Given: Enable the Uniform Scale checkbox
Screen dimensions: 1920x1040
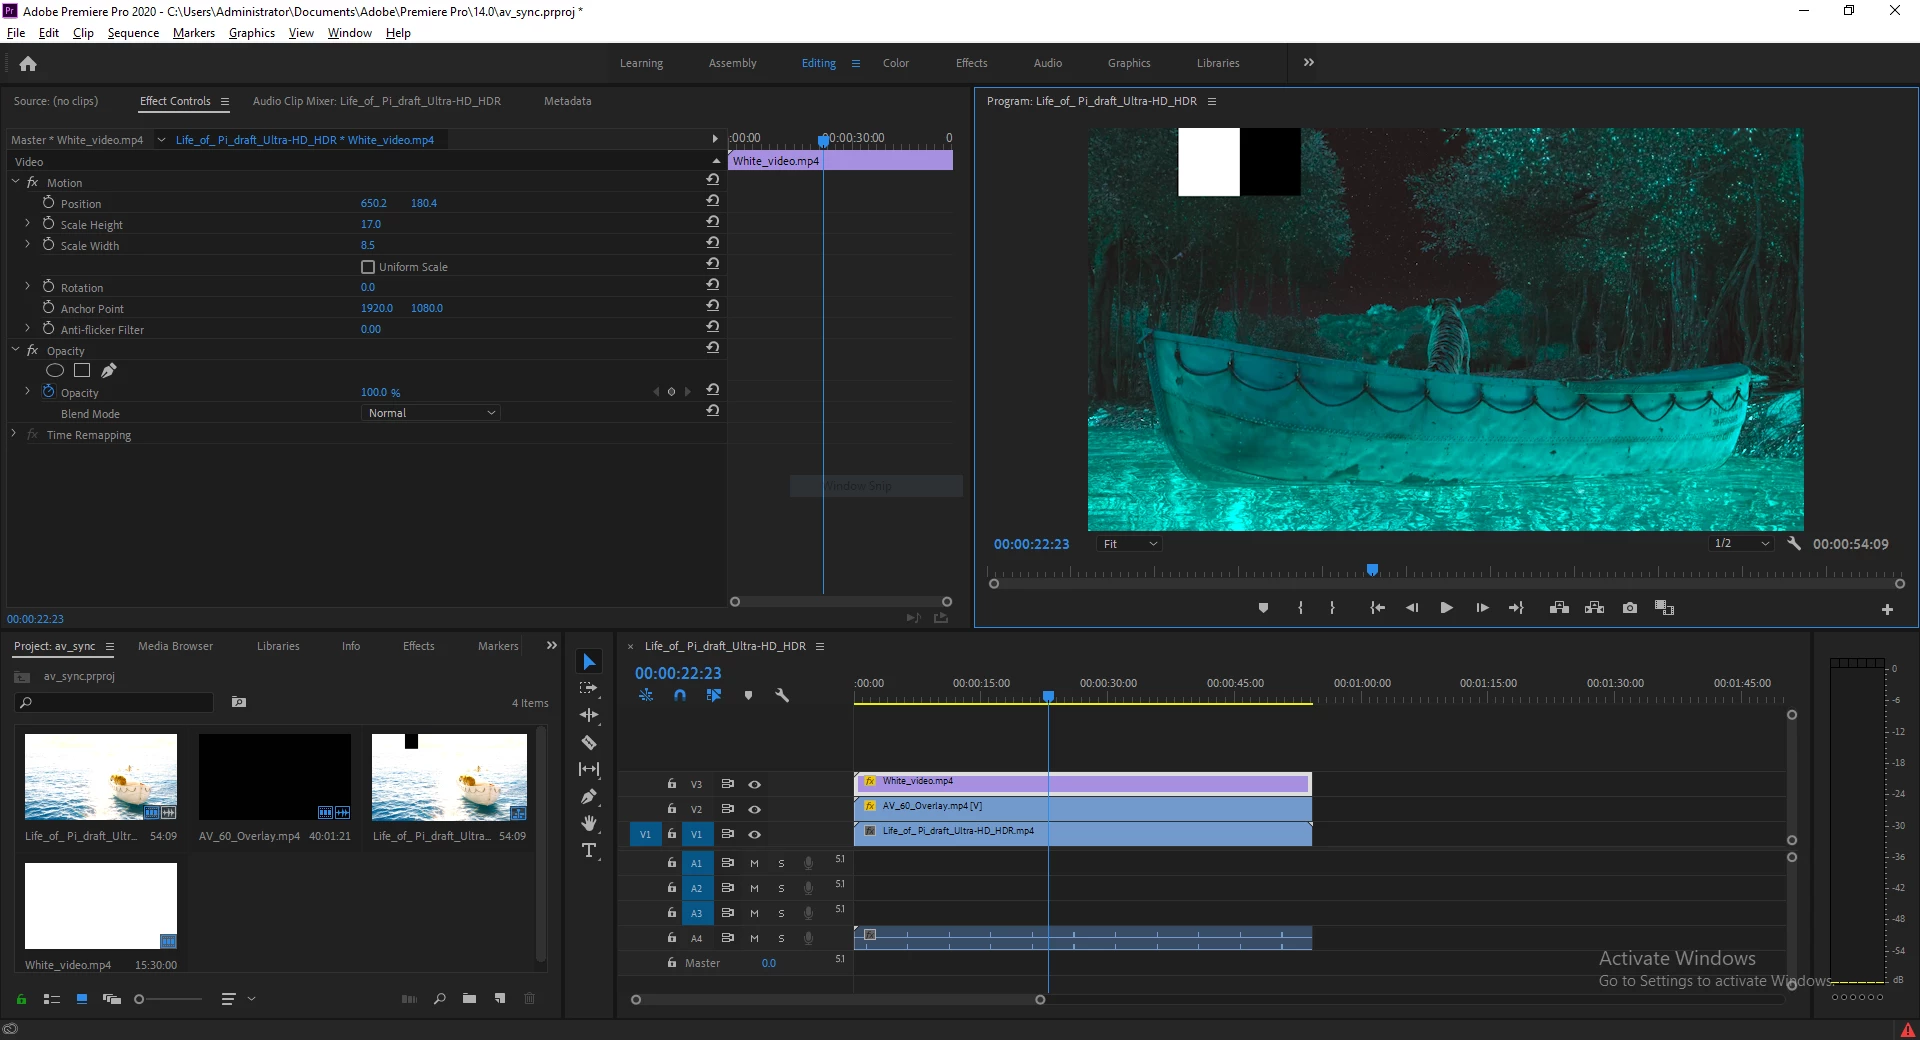Looking at the screenshot, I should (x=368, y=267).
